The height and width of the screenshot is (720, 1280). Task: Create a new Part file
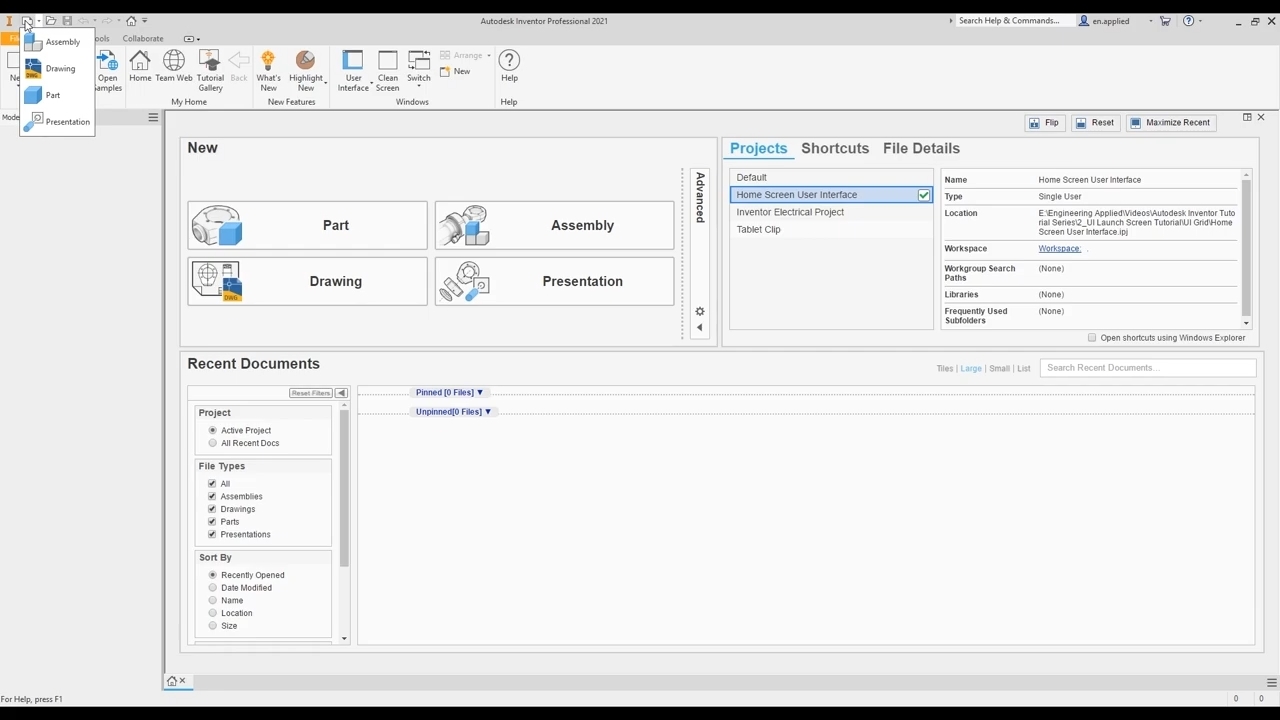[307, 225]
